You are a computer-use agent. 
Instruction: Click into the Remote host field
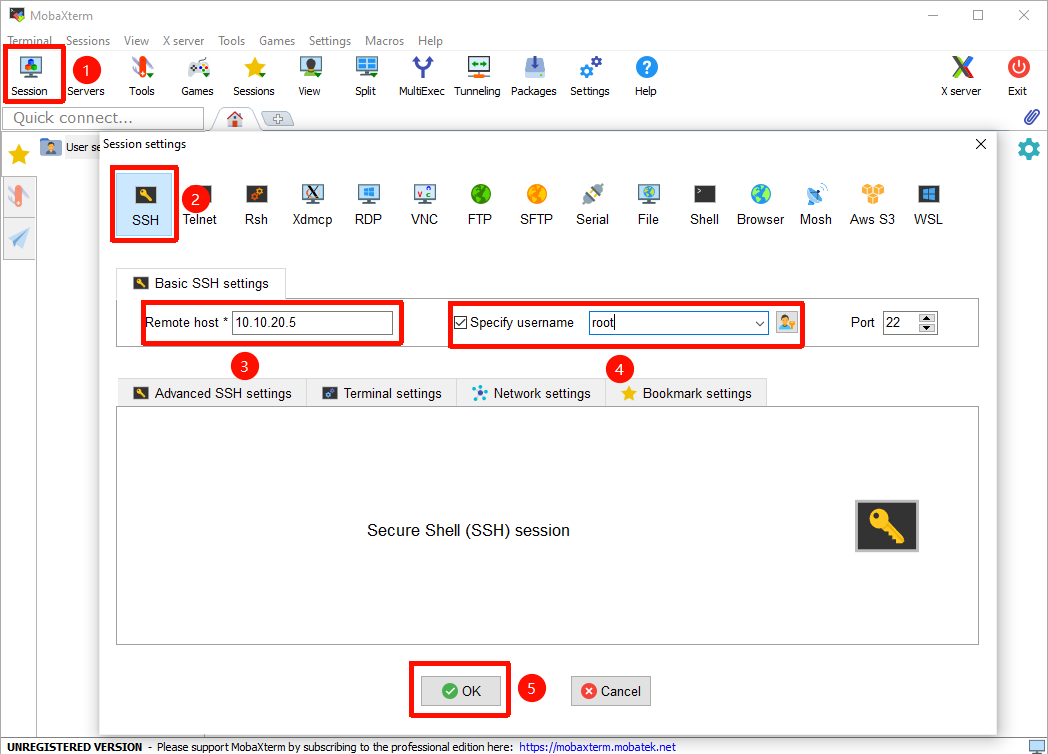[x=312, y=322]
